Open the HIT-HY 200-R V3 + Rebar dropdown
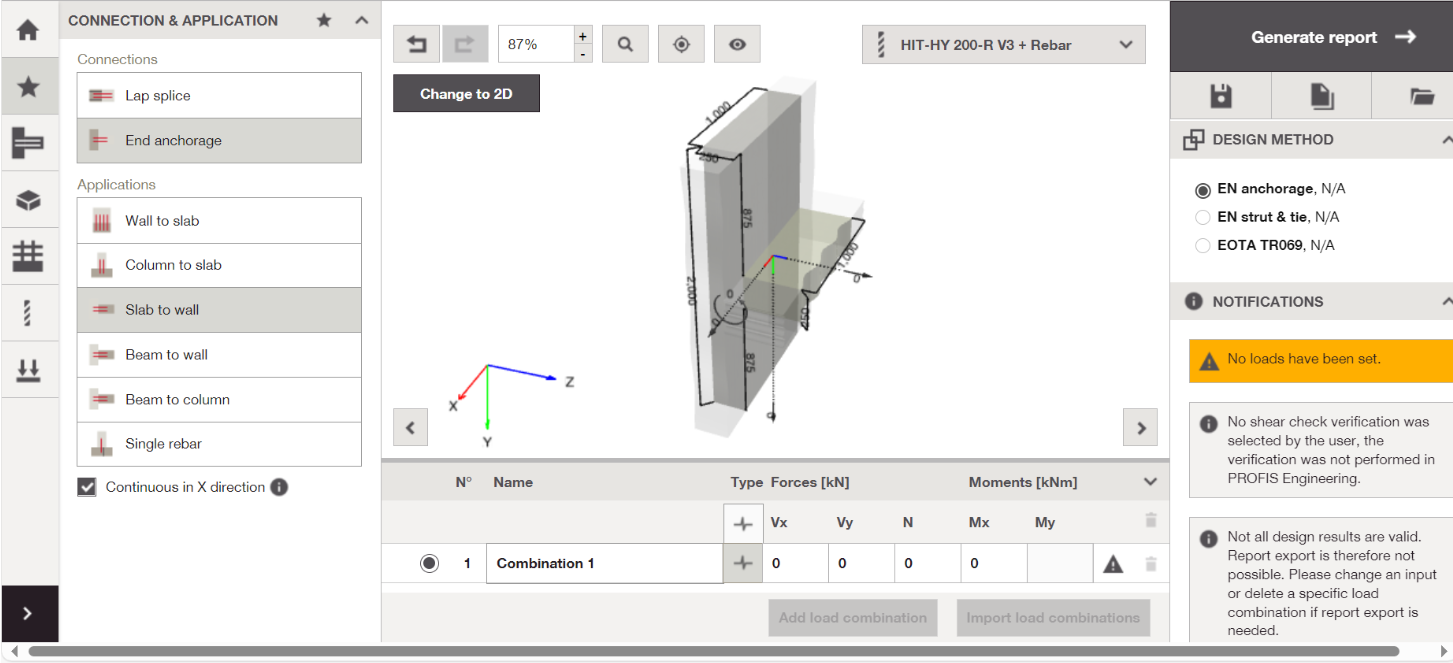Screen dimensions: 1453x663 (1003, 44)
